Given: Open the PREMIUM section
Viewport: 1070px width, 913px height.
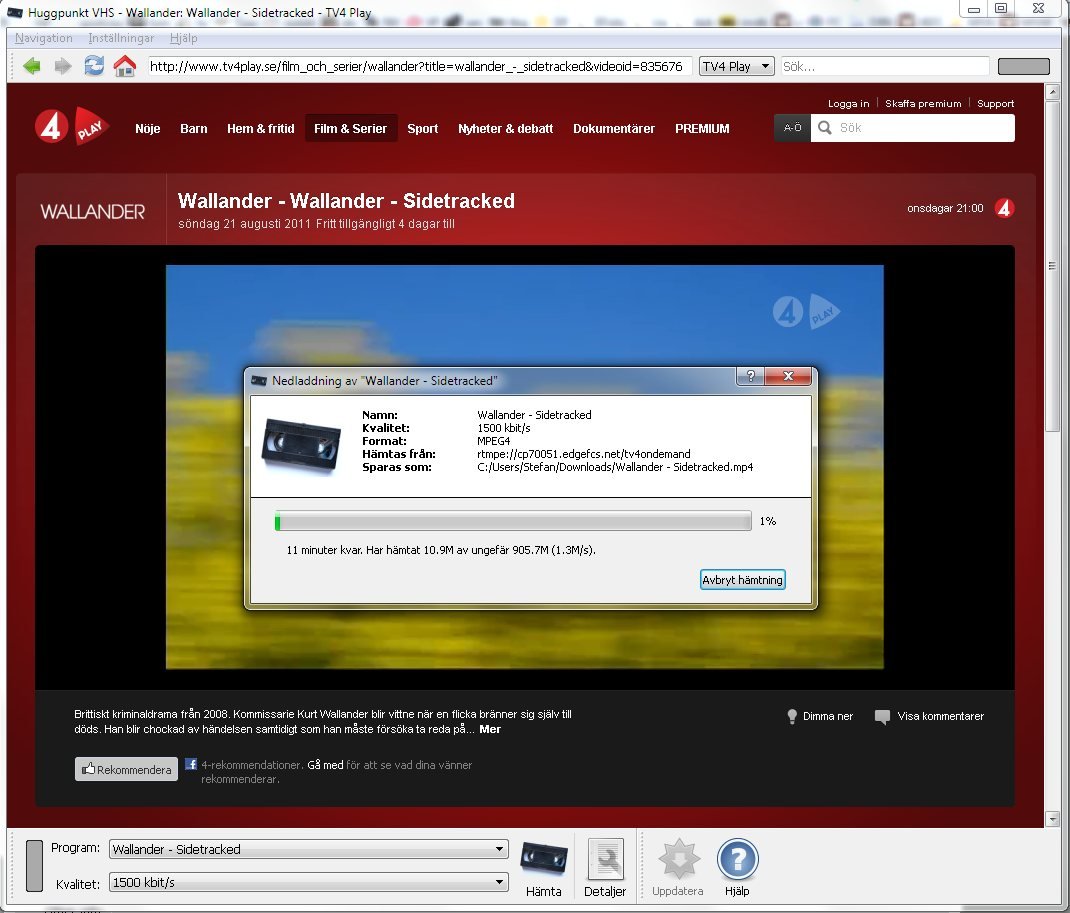Looking at the screenshot, I should (702, 128).
